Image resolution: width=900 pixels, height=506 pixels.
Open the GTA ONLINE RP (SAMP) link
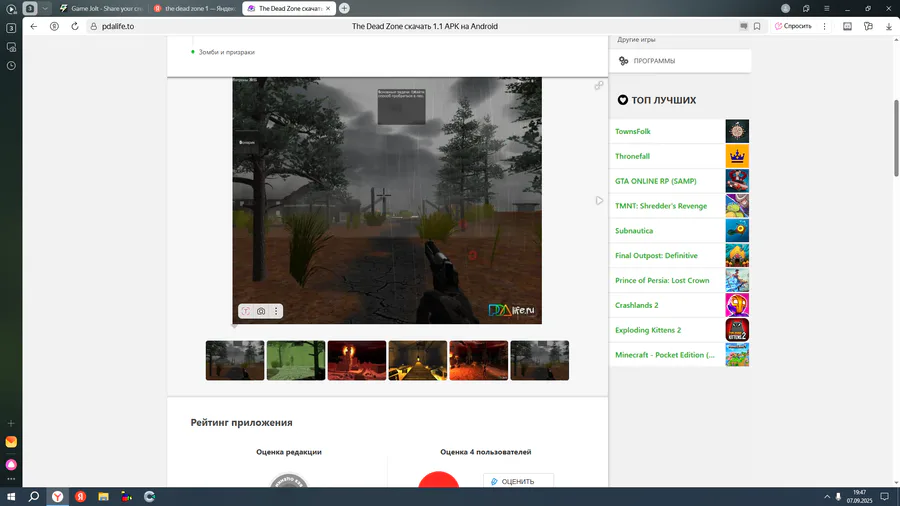tap(655, 181)
